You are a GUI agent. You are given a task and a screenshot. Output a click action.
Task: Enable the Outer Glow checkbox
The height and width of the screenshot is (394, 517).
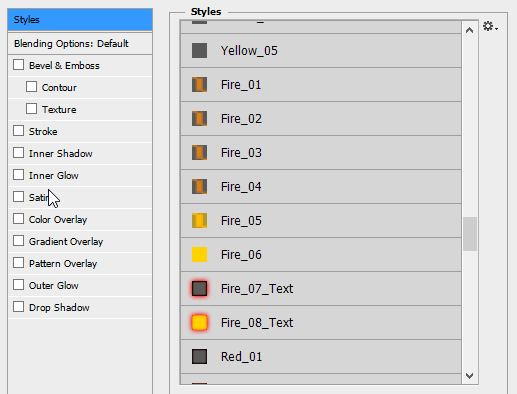point(18,285)
